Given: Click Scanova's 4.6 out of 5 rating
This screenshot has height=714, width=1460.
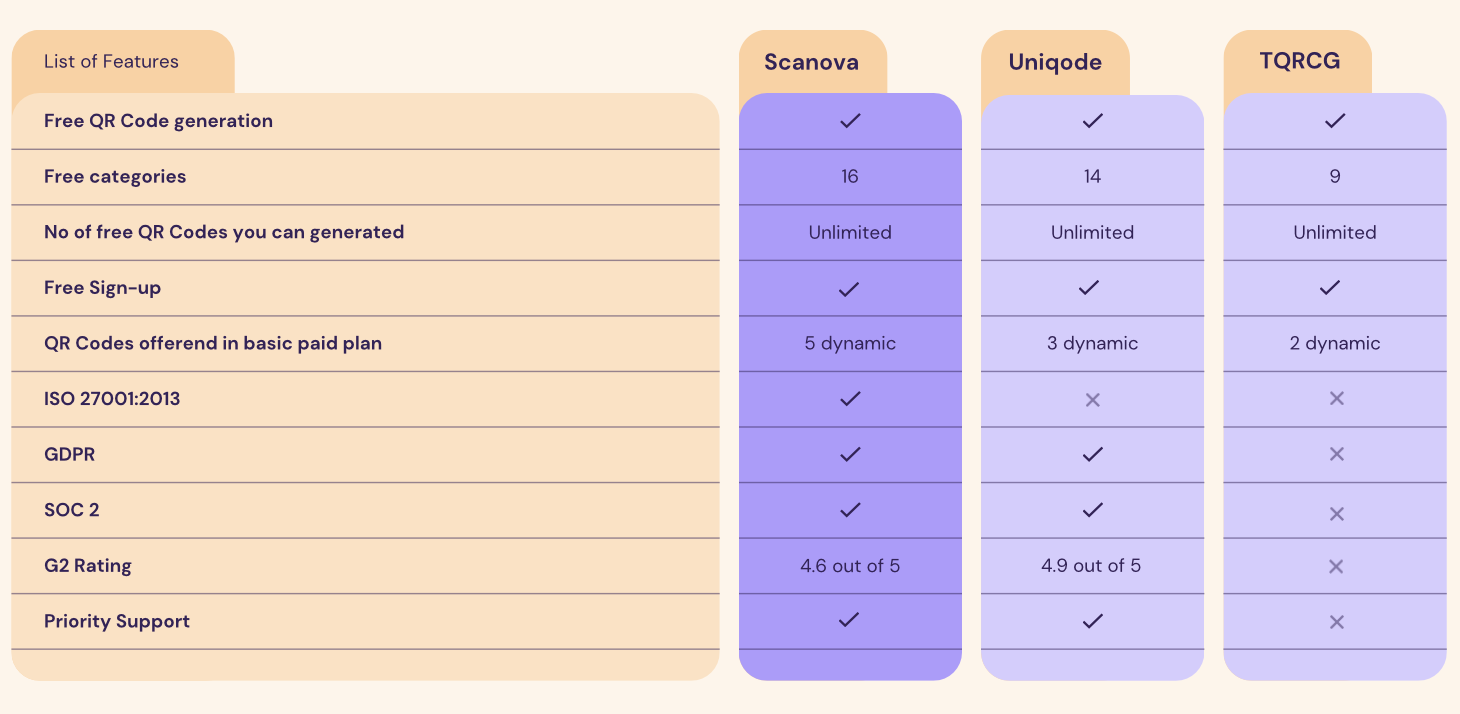Looking at the screenshot, I should [850, 566].
